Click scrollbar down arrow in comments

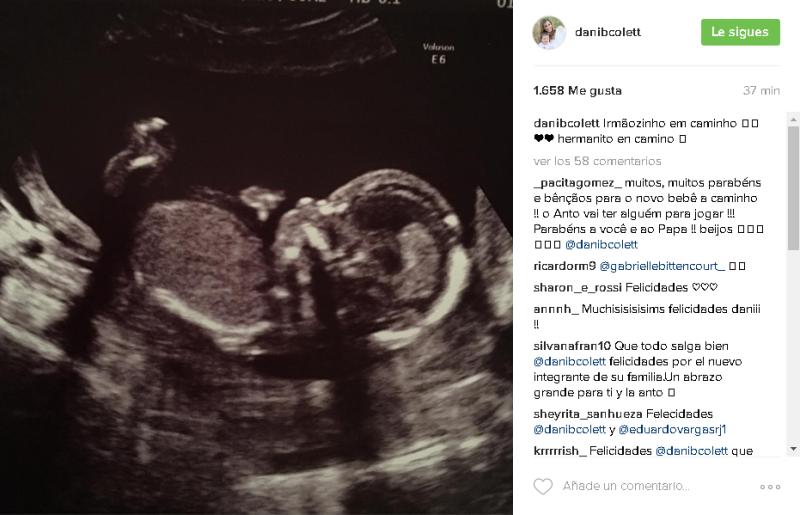coord(793,449)
